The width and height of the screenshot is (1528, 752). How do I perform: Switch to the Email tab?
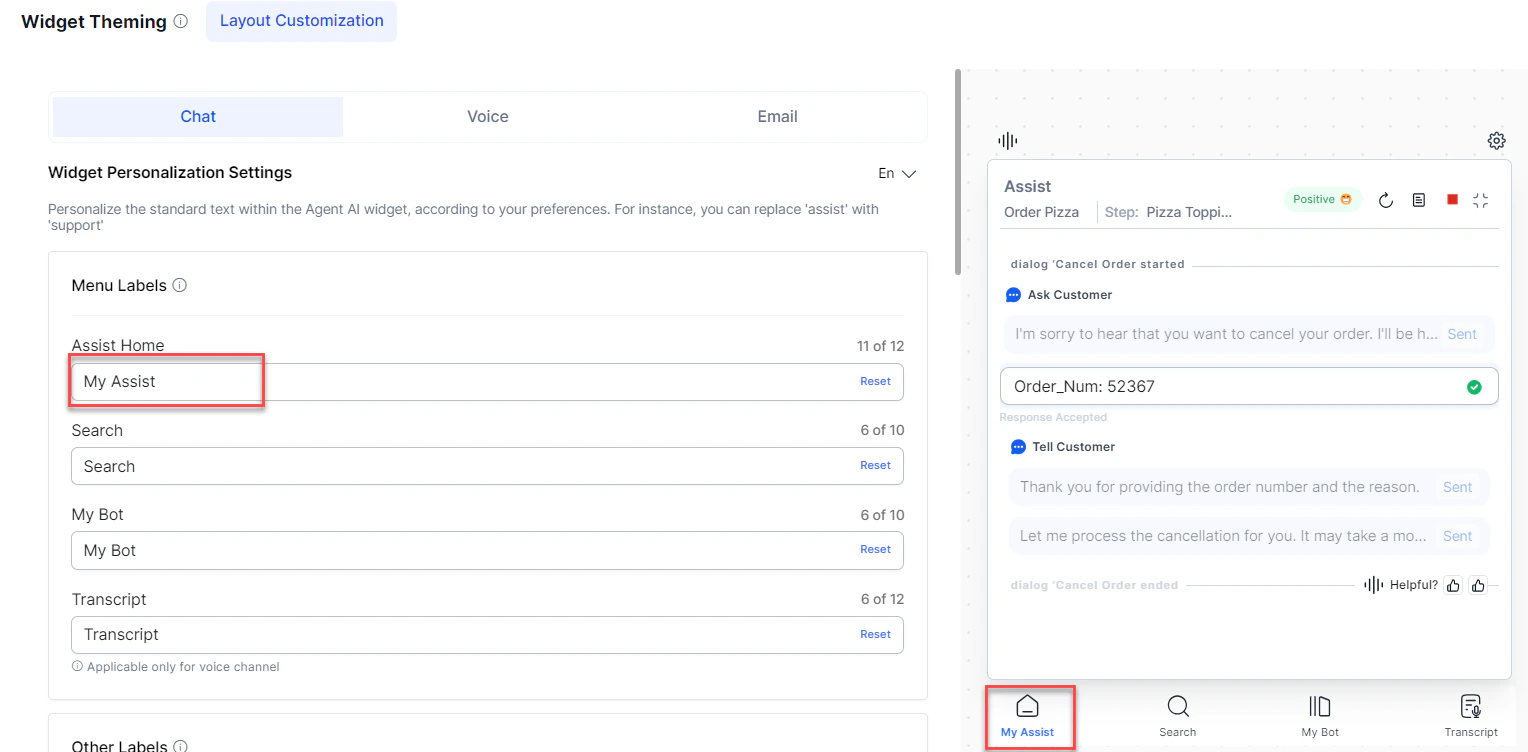pos(777,117)
